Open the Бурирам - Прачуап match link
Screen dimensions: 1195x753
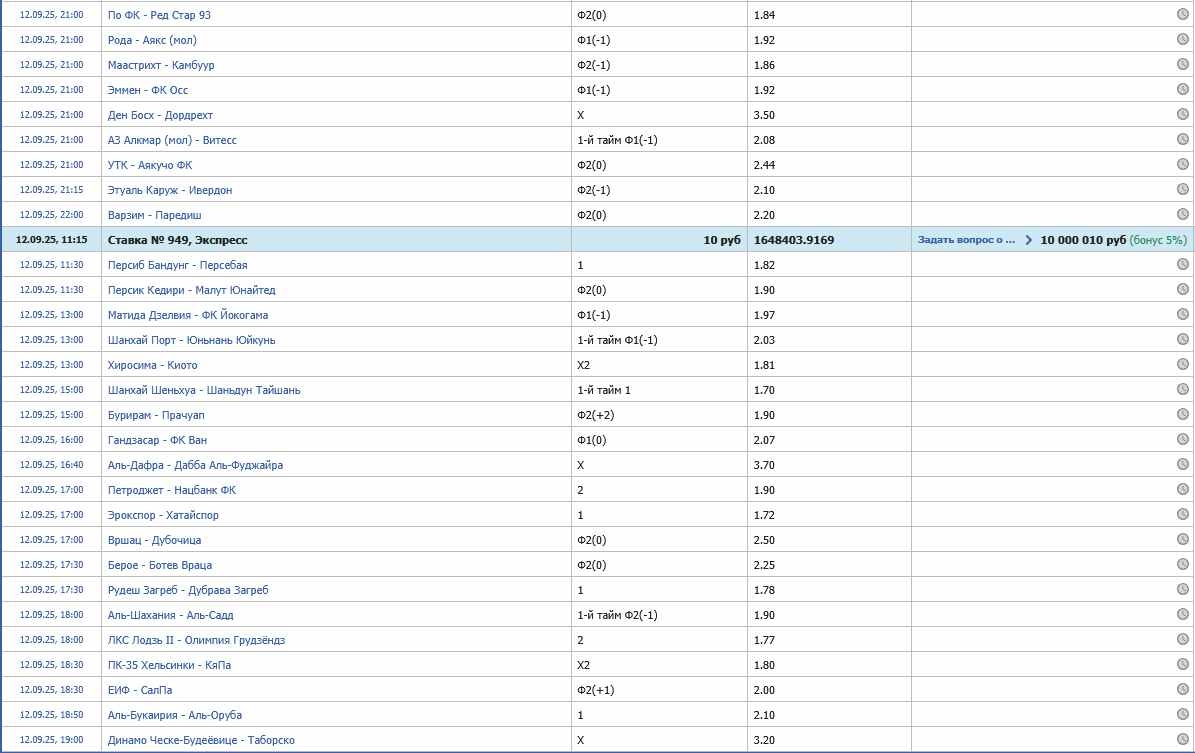[156, 415]
